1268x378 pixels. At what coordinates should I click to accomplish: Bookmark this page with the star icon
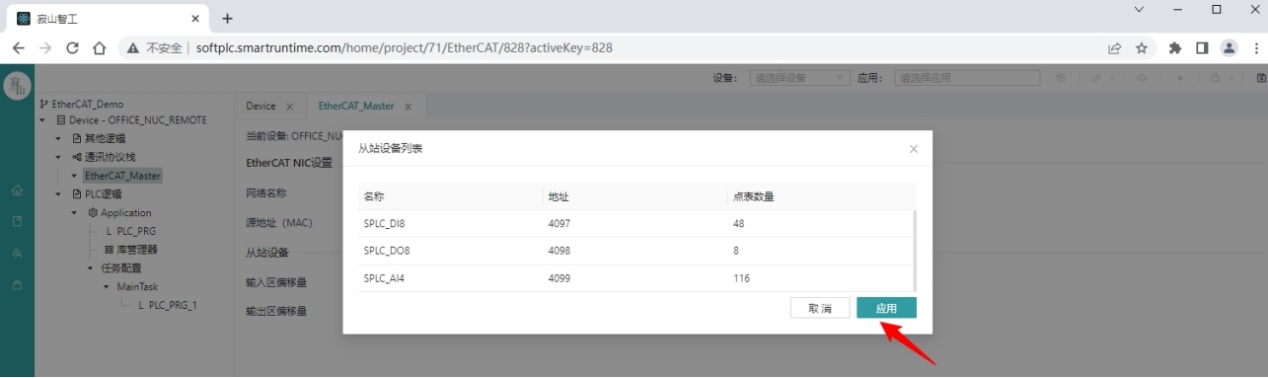click(1141, 47)
